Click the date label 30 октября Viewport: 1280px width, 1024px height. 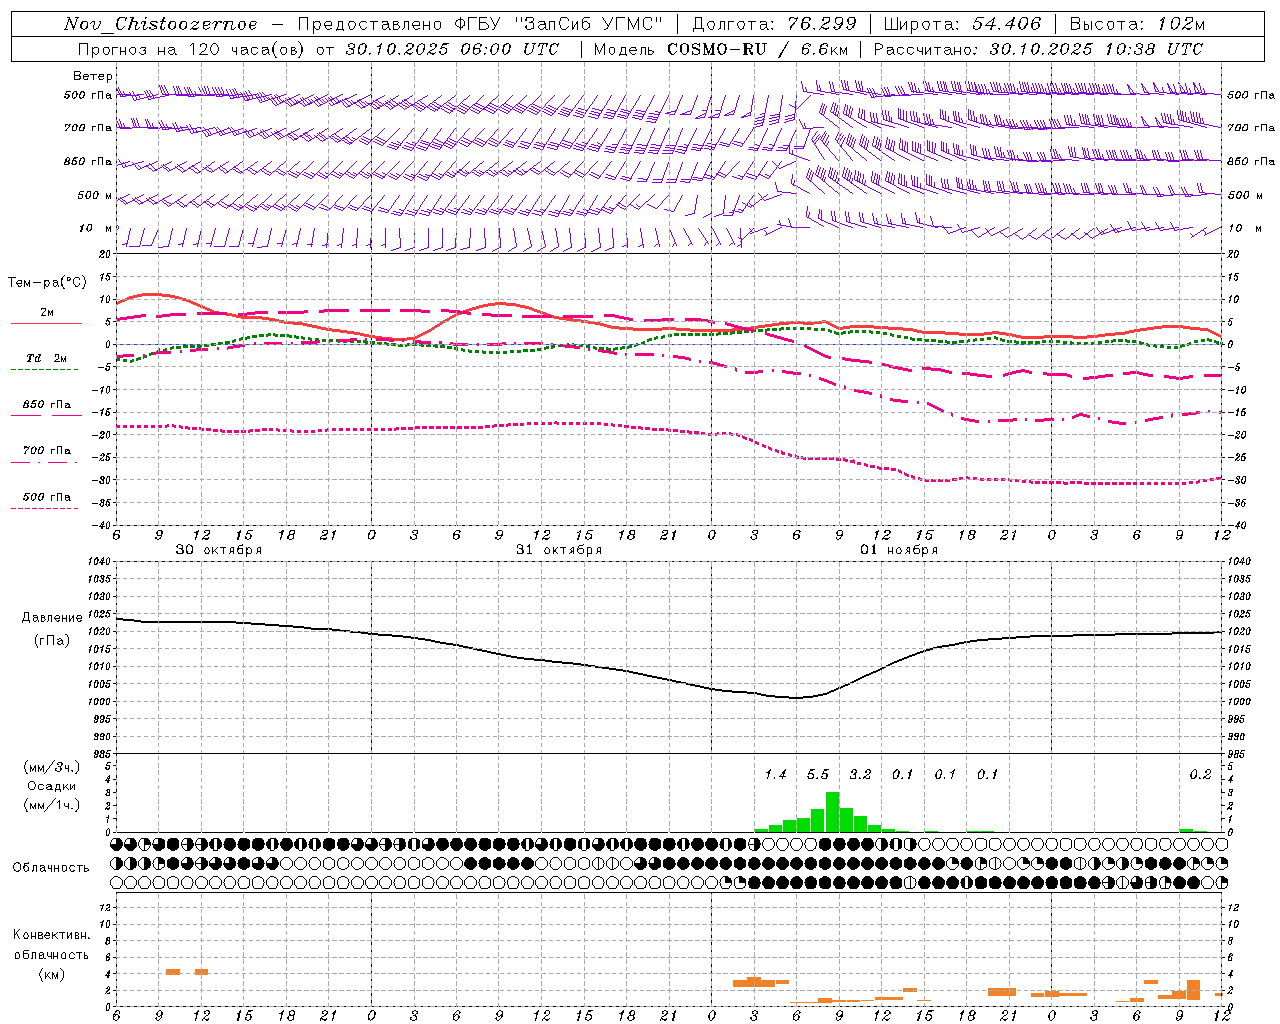[x=219, y=550]
